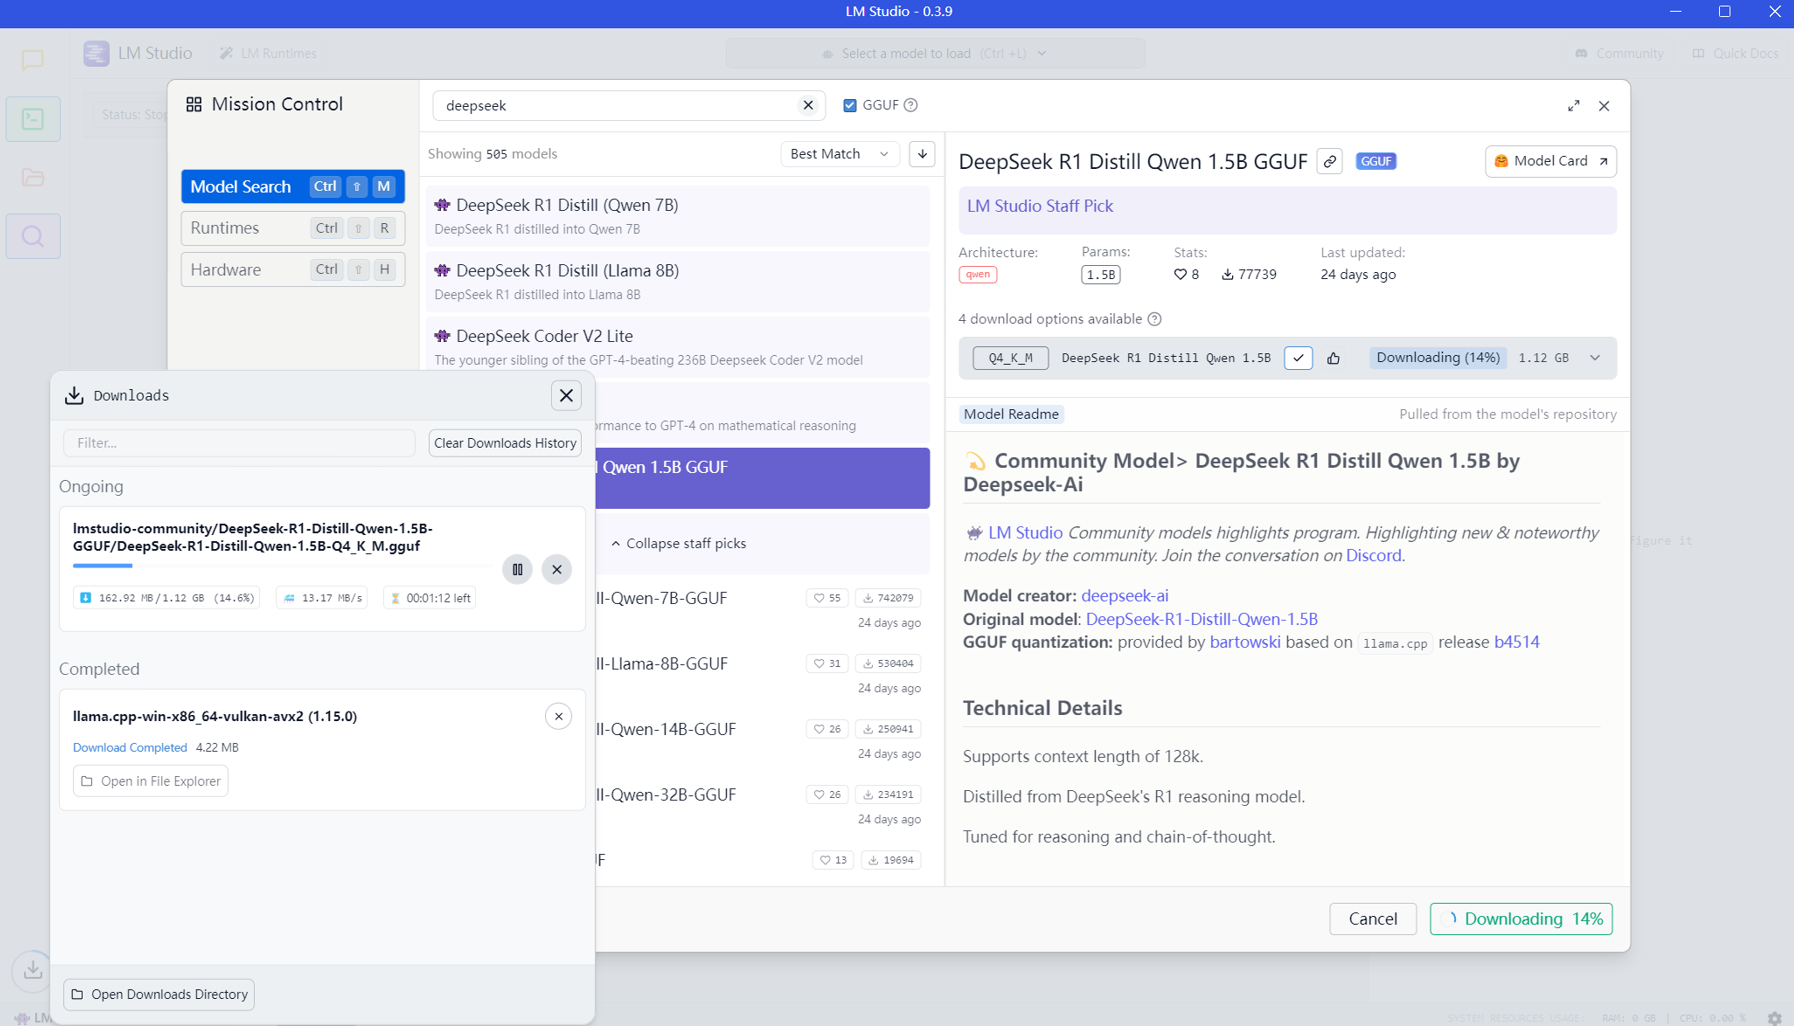
Task: Open the Select a model to load dropdown
Action: tap(935, 53)
